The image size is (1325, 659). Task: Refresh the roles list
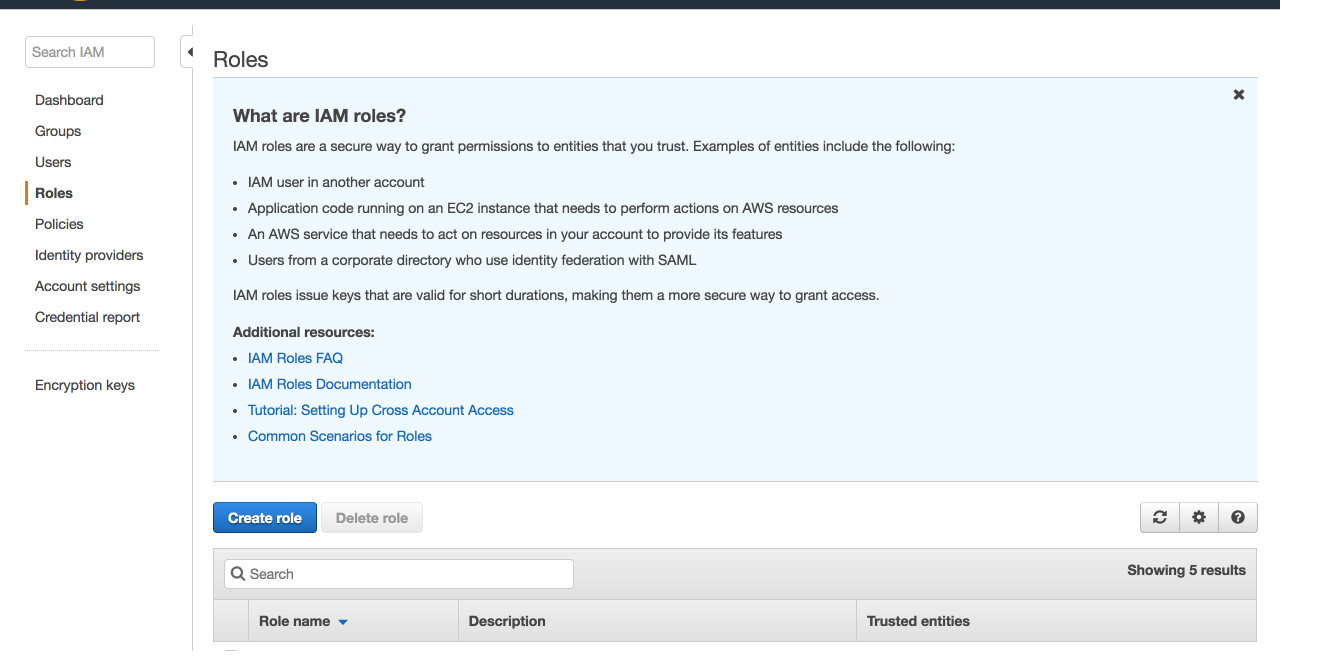pos(1159,517)
